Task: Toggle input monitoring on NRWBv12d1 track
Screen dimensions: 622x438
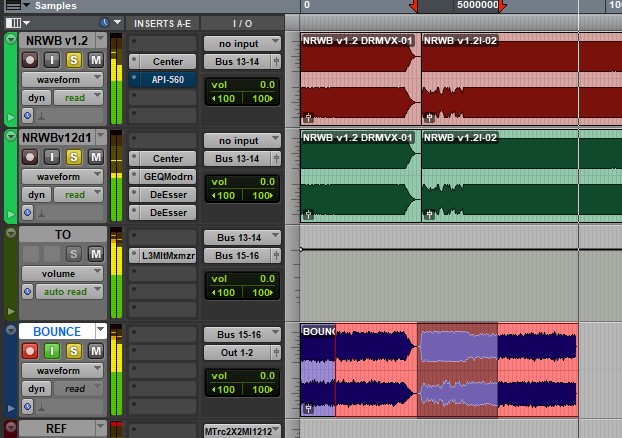Action: pos(52,157)
